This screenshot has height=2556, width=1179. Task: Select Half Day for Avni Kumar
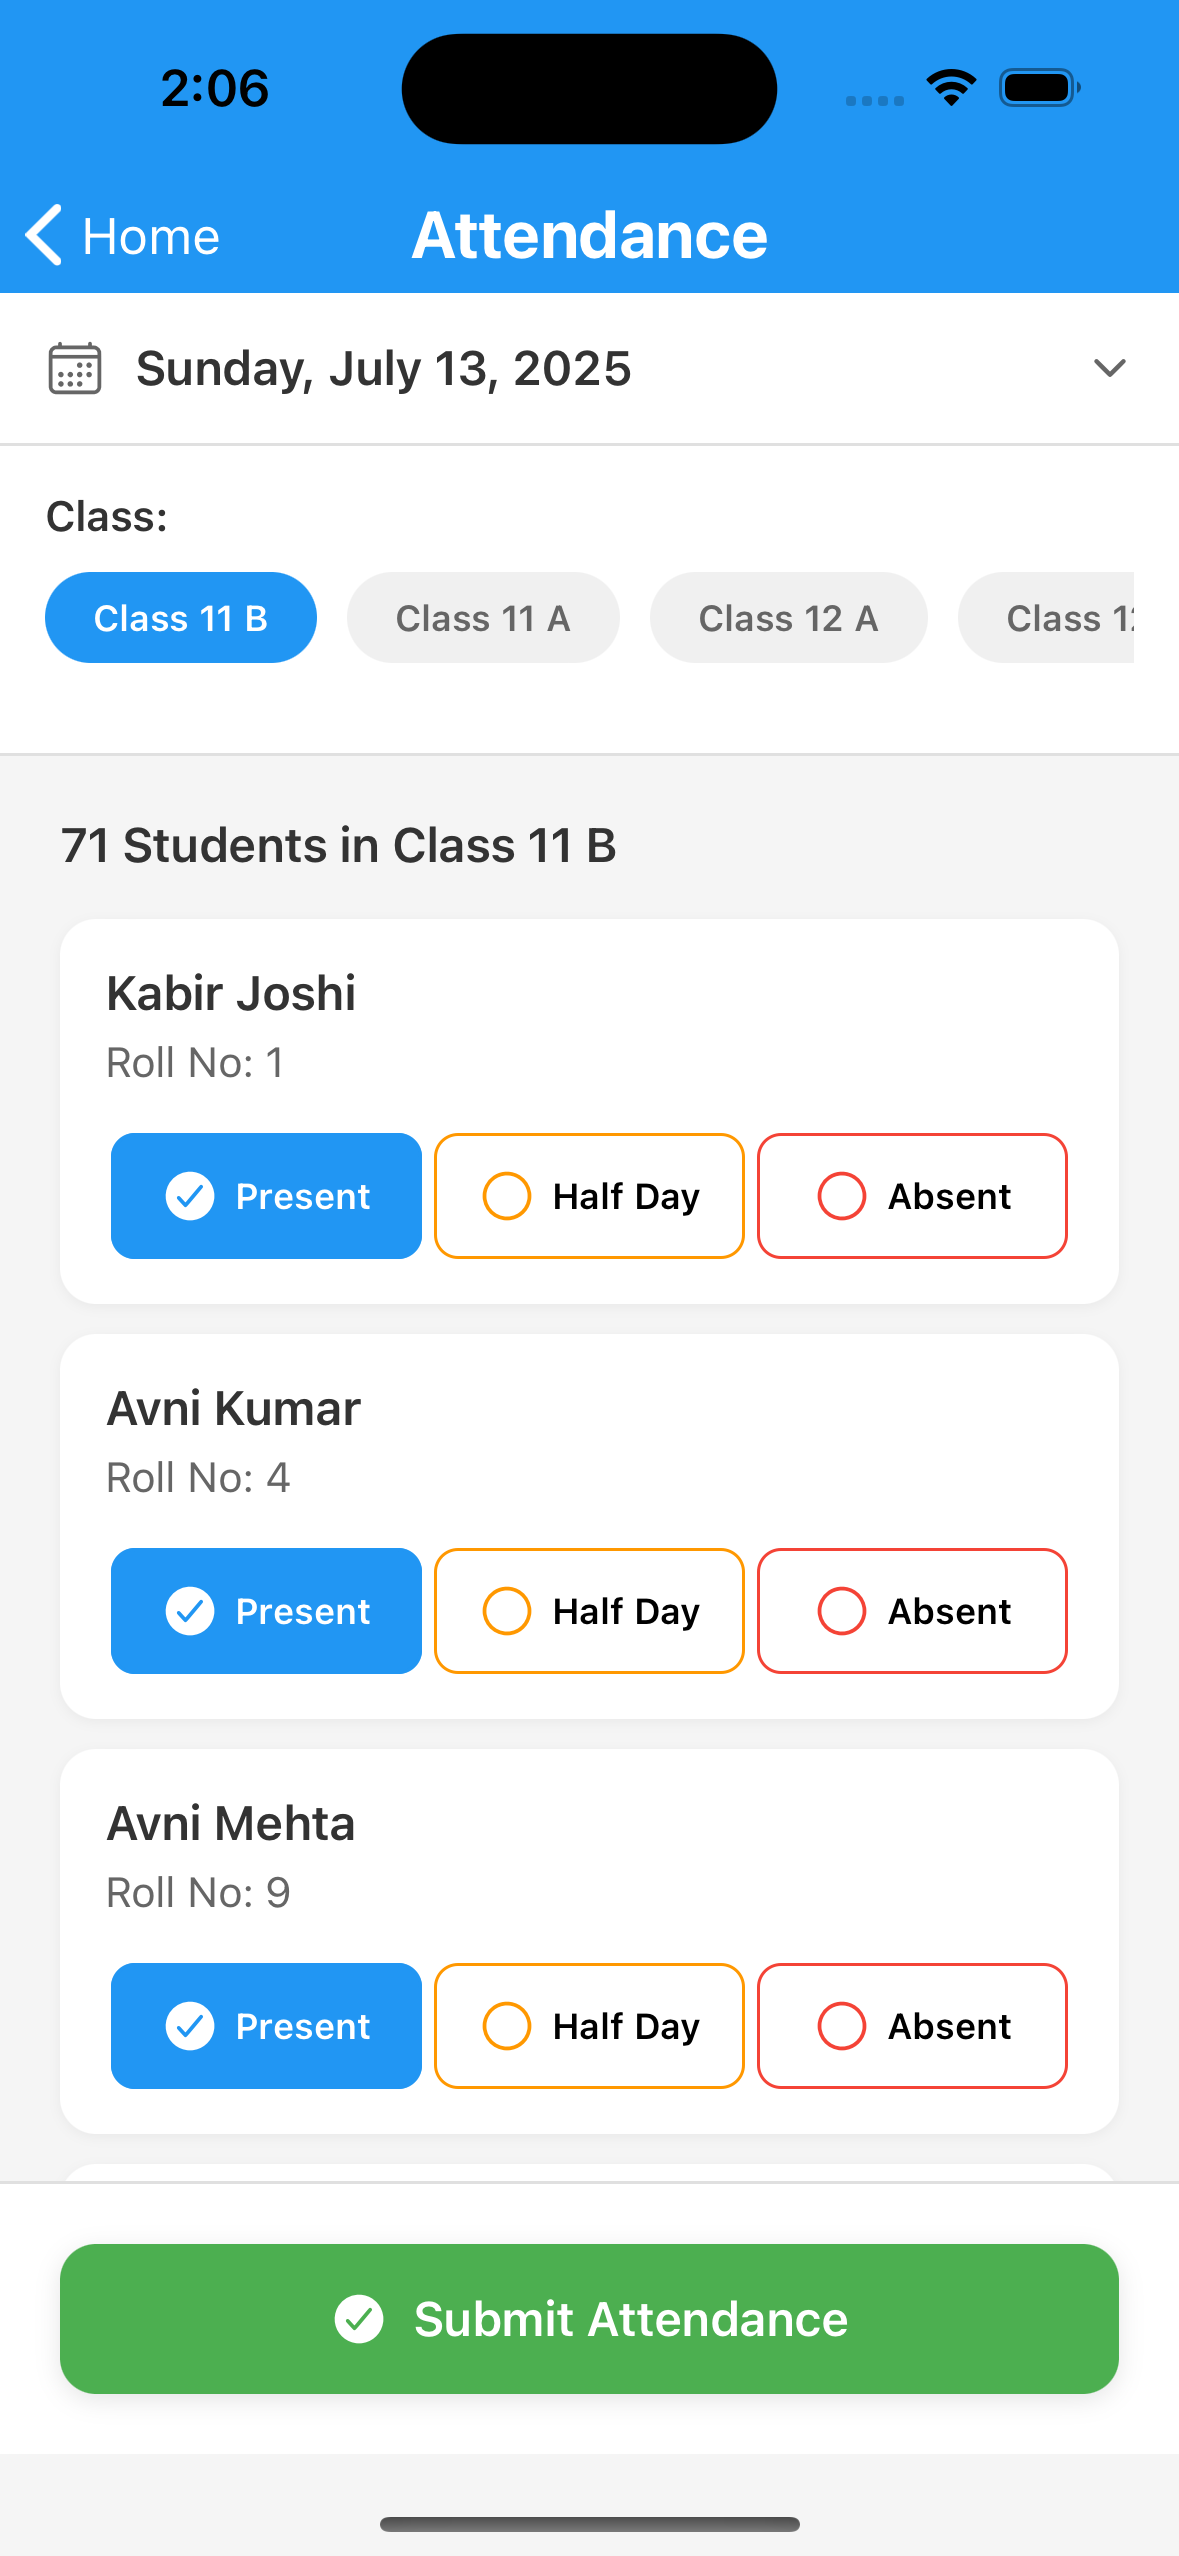[588, 1610]
